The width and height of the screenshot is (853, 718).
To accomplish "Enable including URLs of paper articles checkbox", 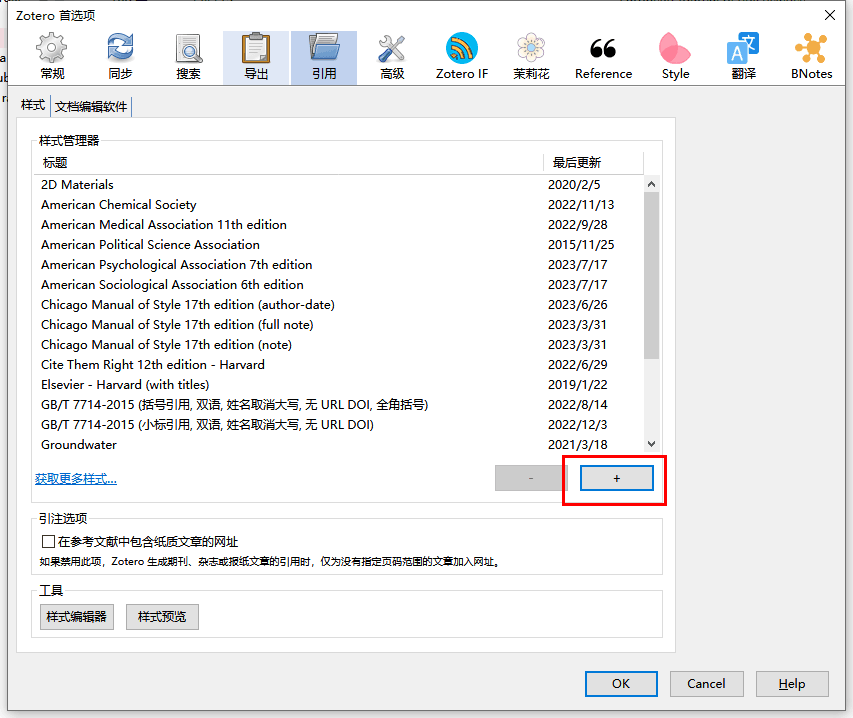I will [x=49, y=541].
